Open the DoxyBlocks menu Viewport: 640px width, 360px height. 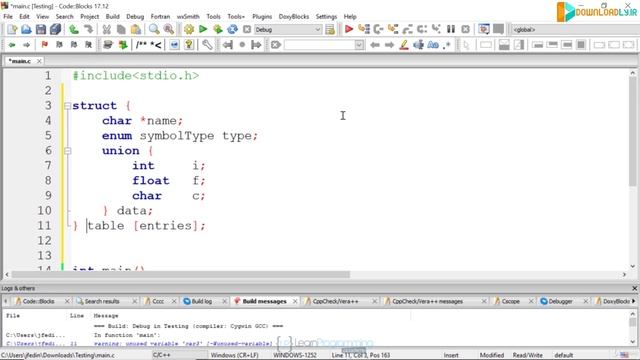293,16
